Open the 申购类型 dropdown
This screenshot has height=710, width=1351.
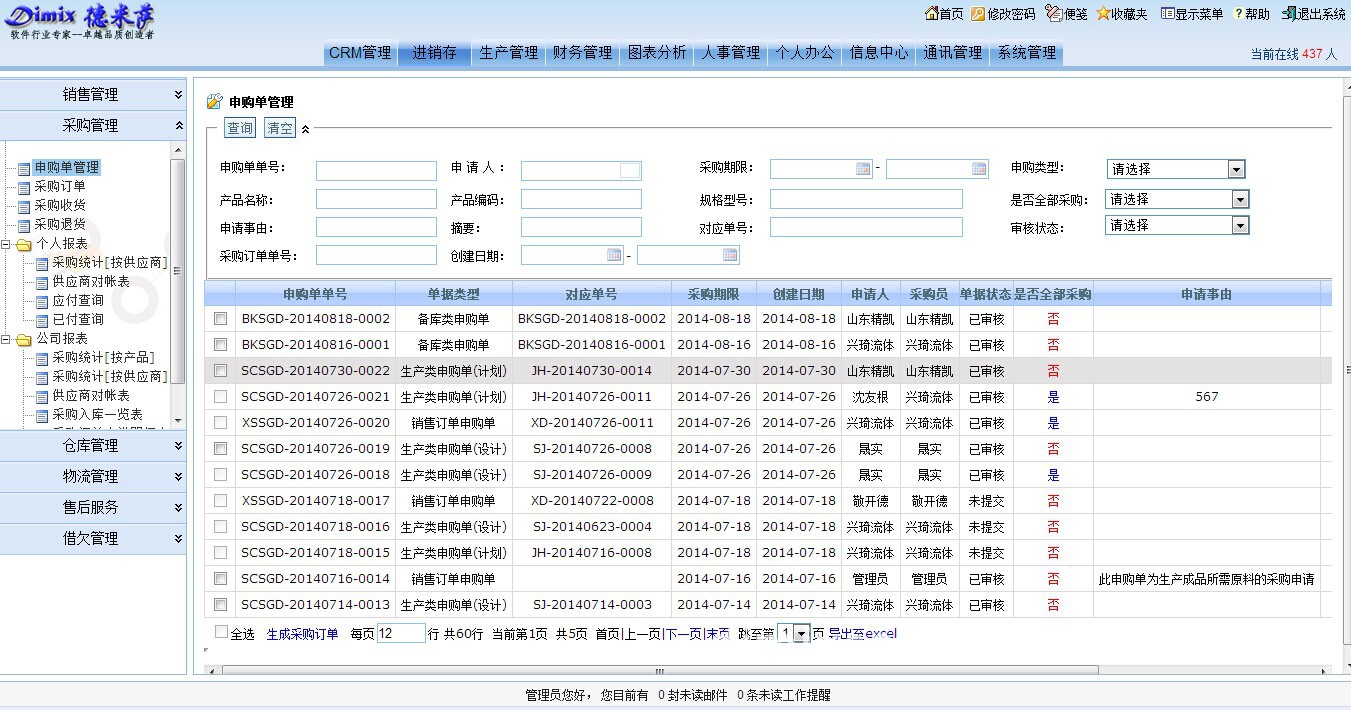1236,170
